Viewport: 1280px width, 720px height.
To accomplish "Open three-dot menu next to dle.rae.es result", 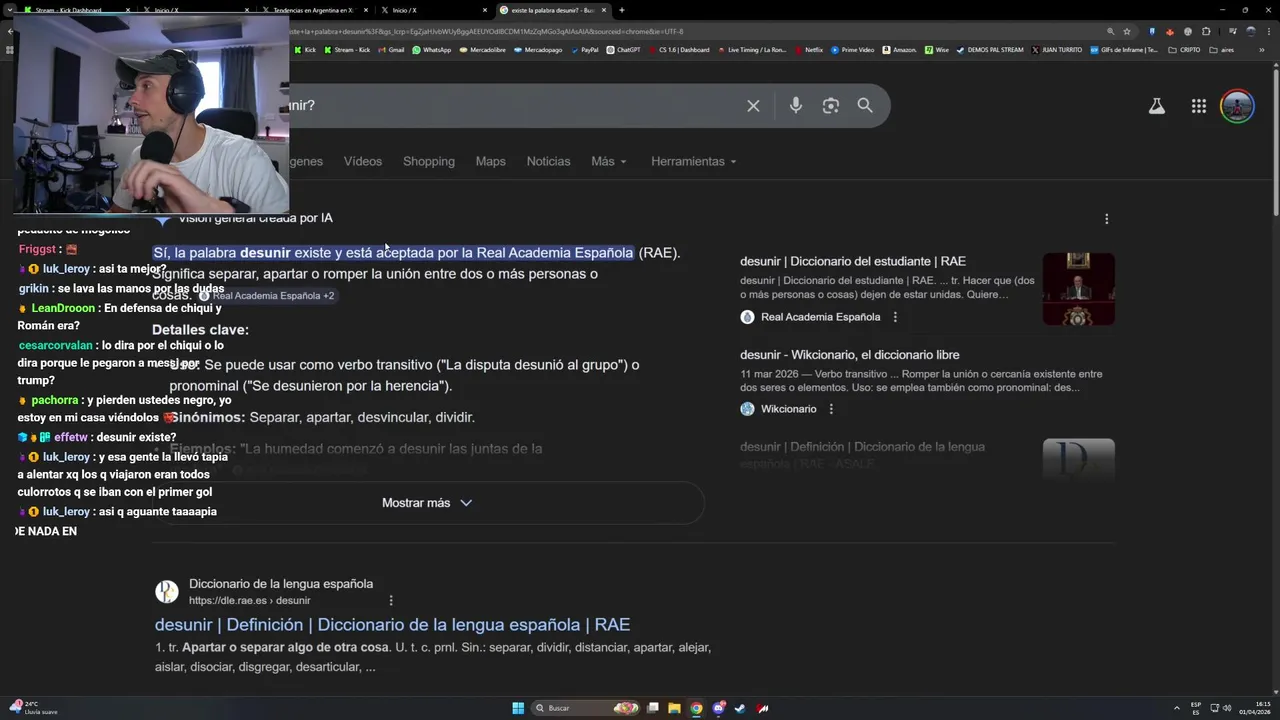I will click(391, 600).
